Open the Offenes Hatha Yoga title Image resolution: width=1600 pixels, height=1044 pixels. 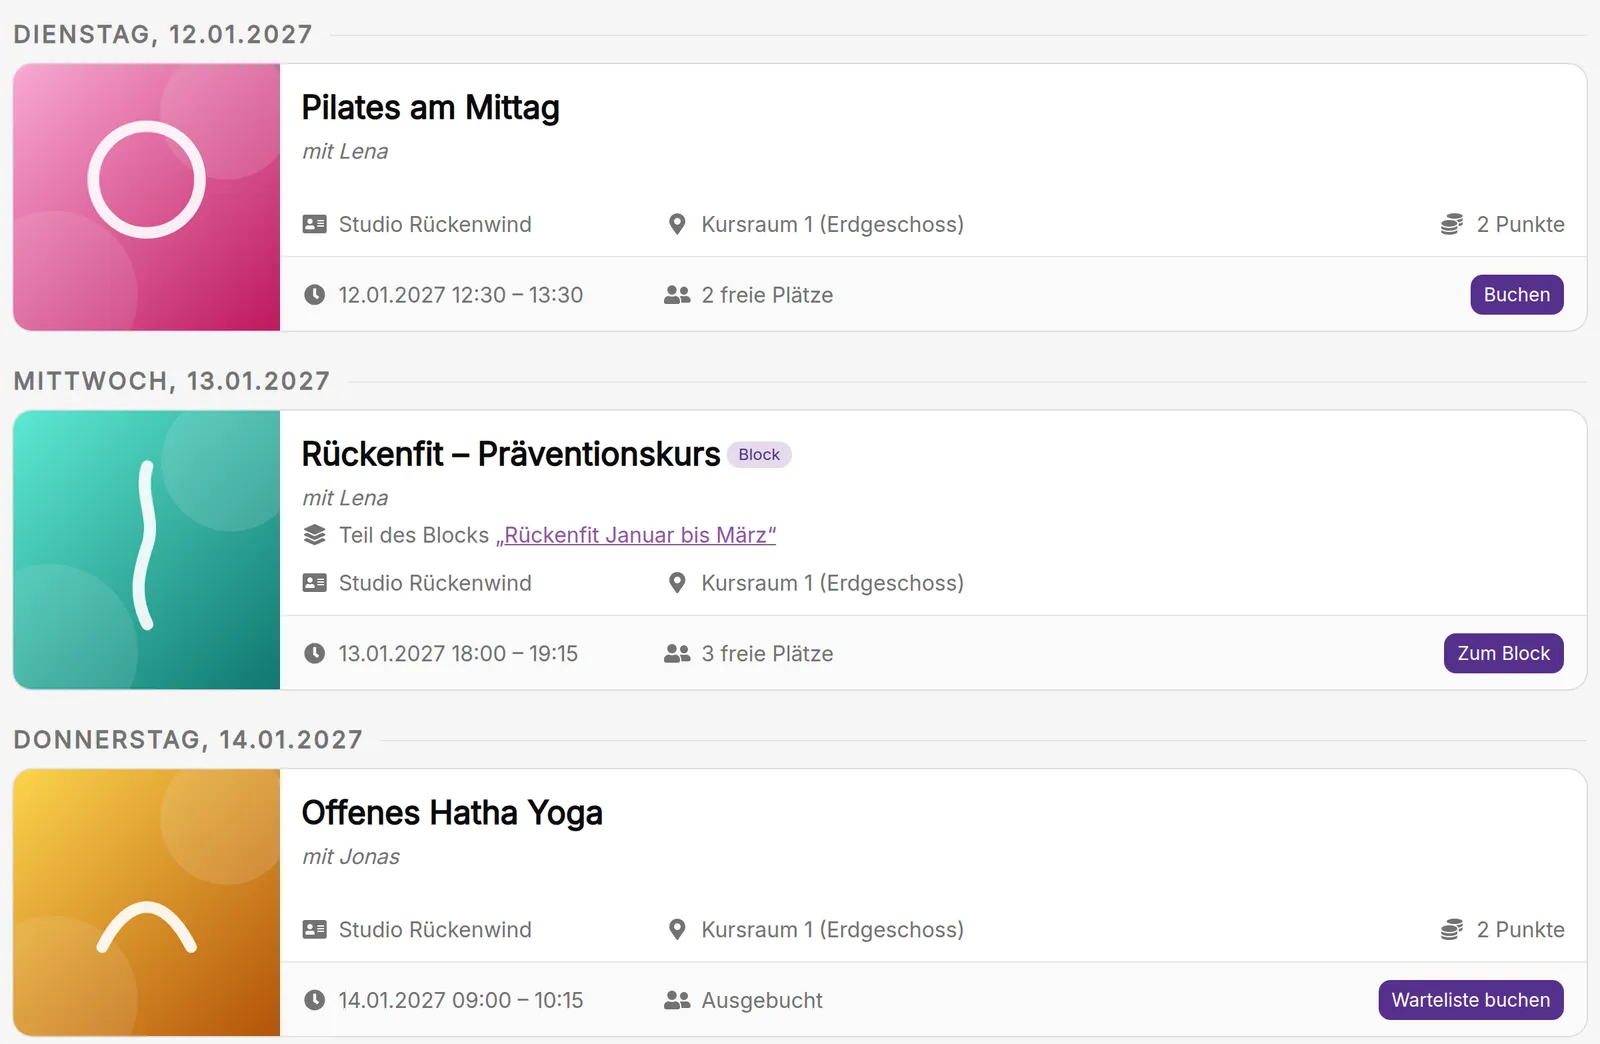click(x=452, y=813)
